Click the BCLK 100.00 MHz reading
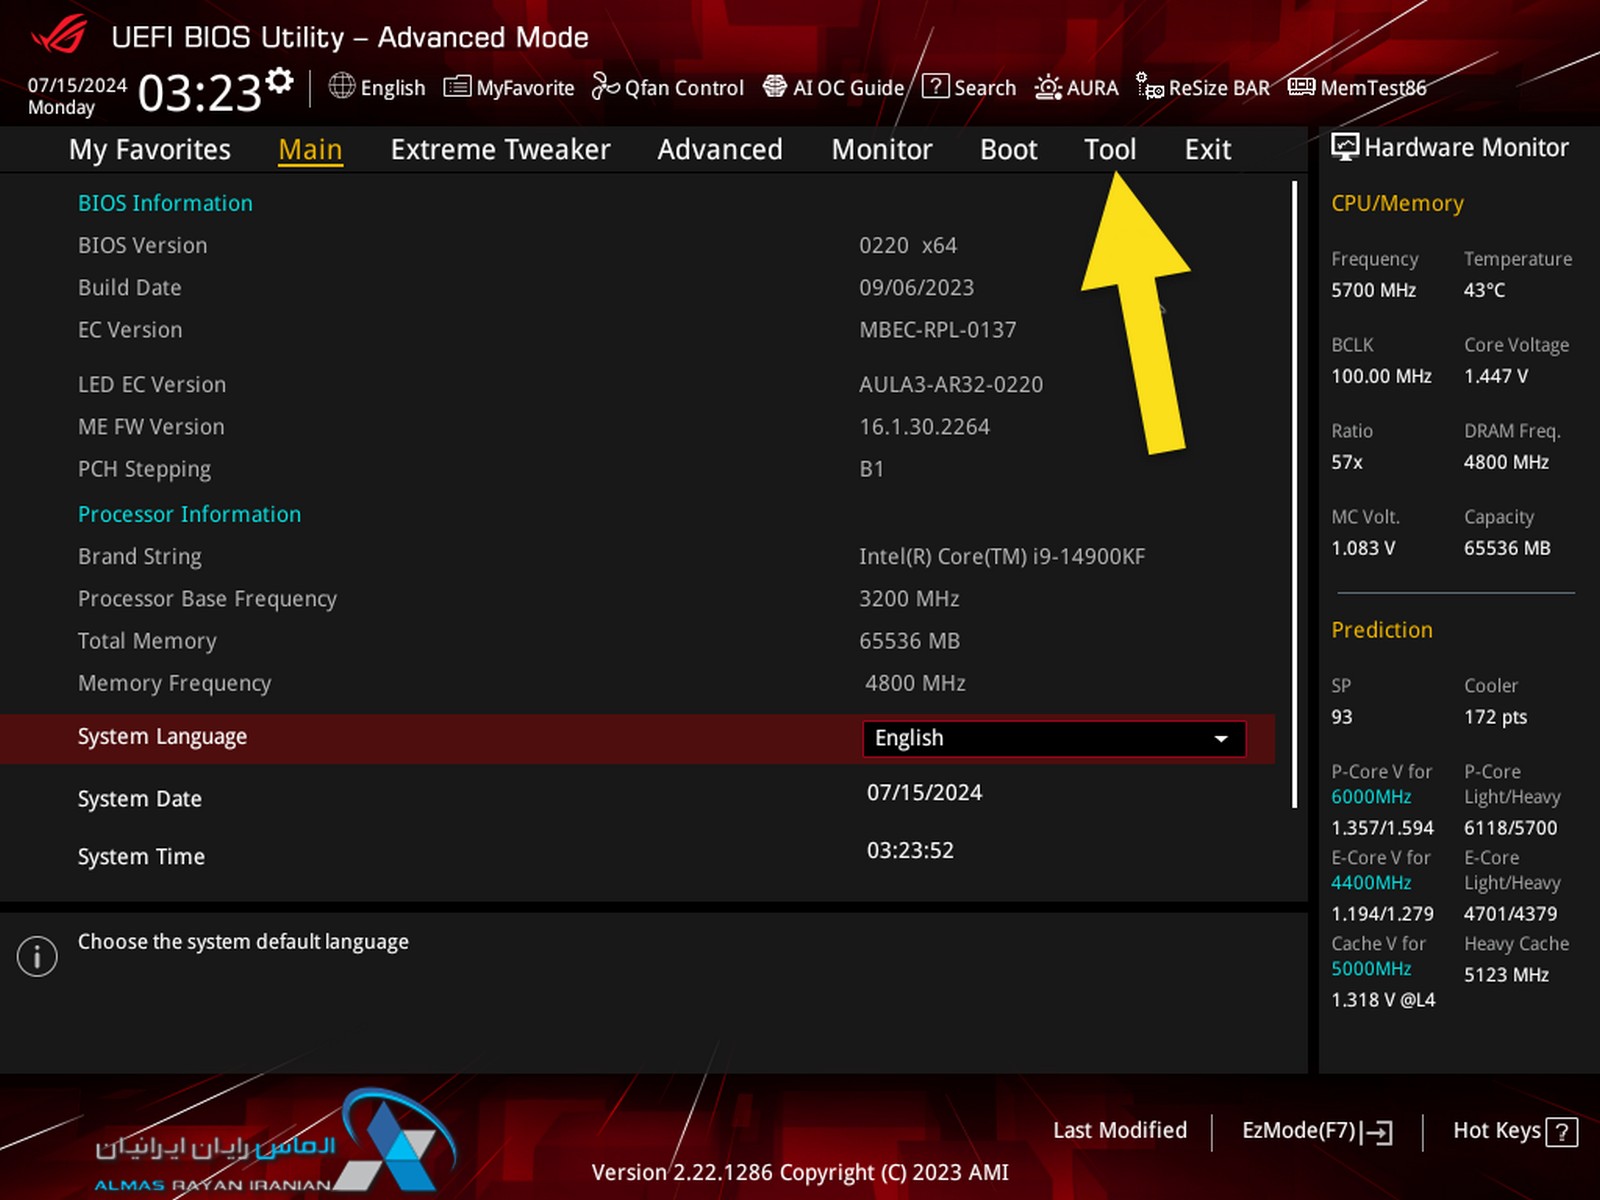 tap(1381, 377)
